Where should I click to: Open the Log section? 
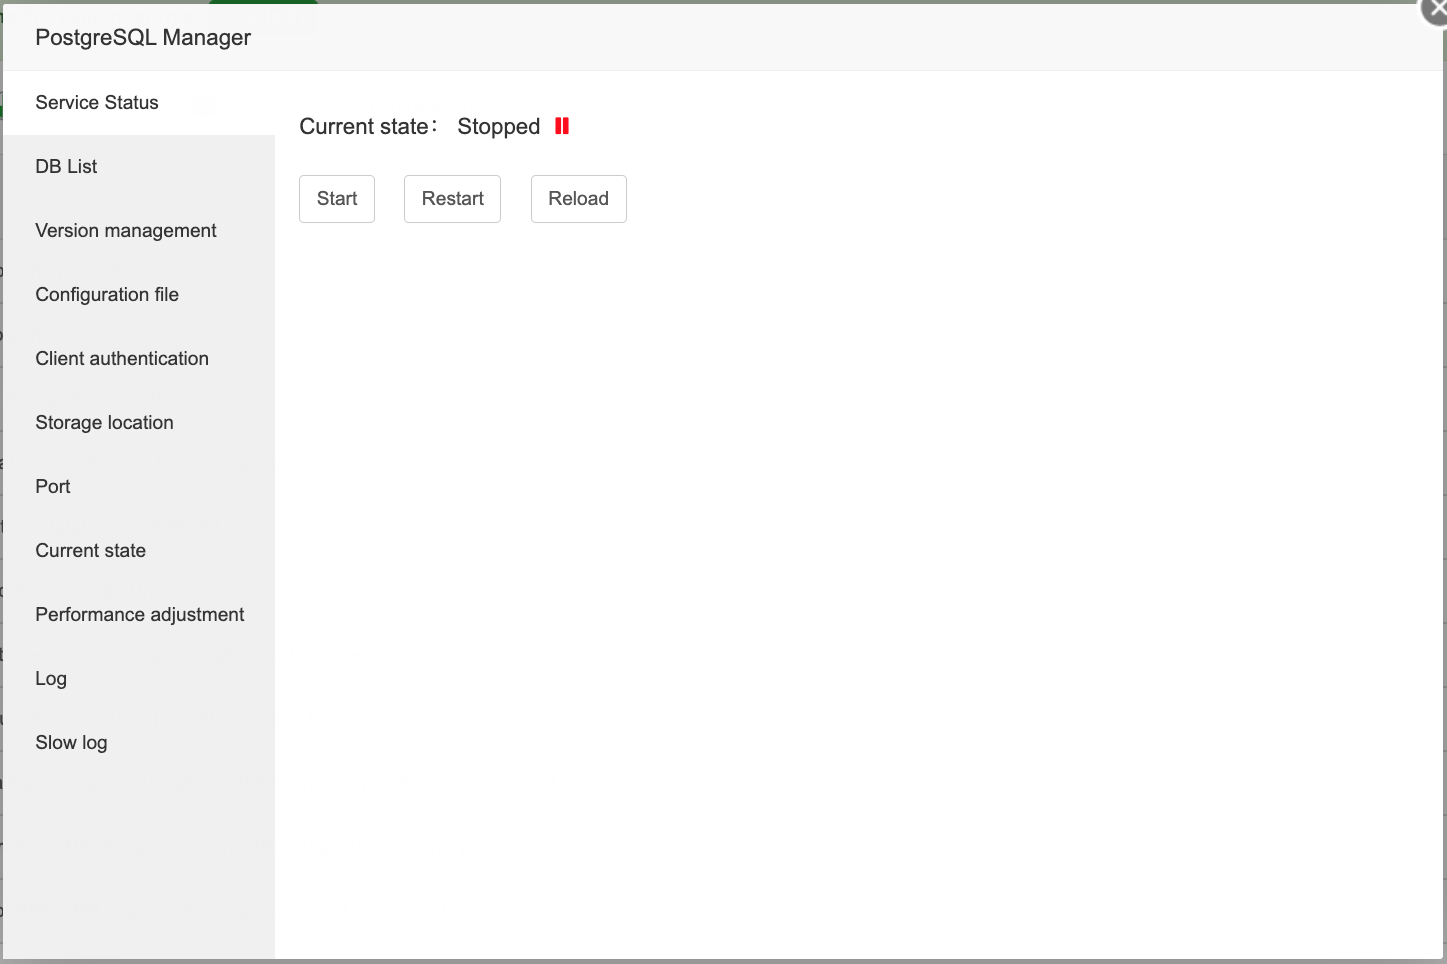click(x=51, y=678)
